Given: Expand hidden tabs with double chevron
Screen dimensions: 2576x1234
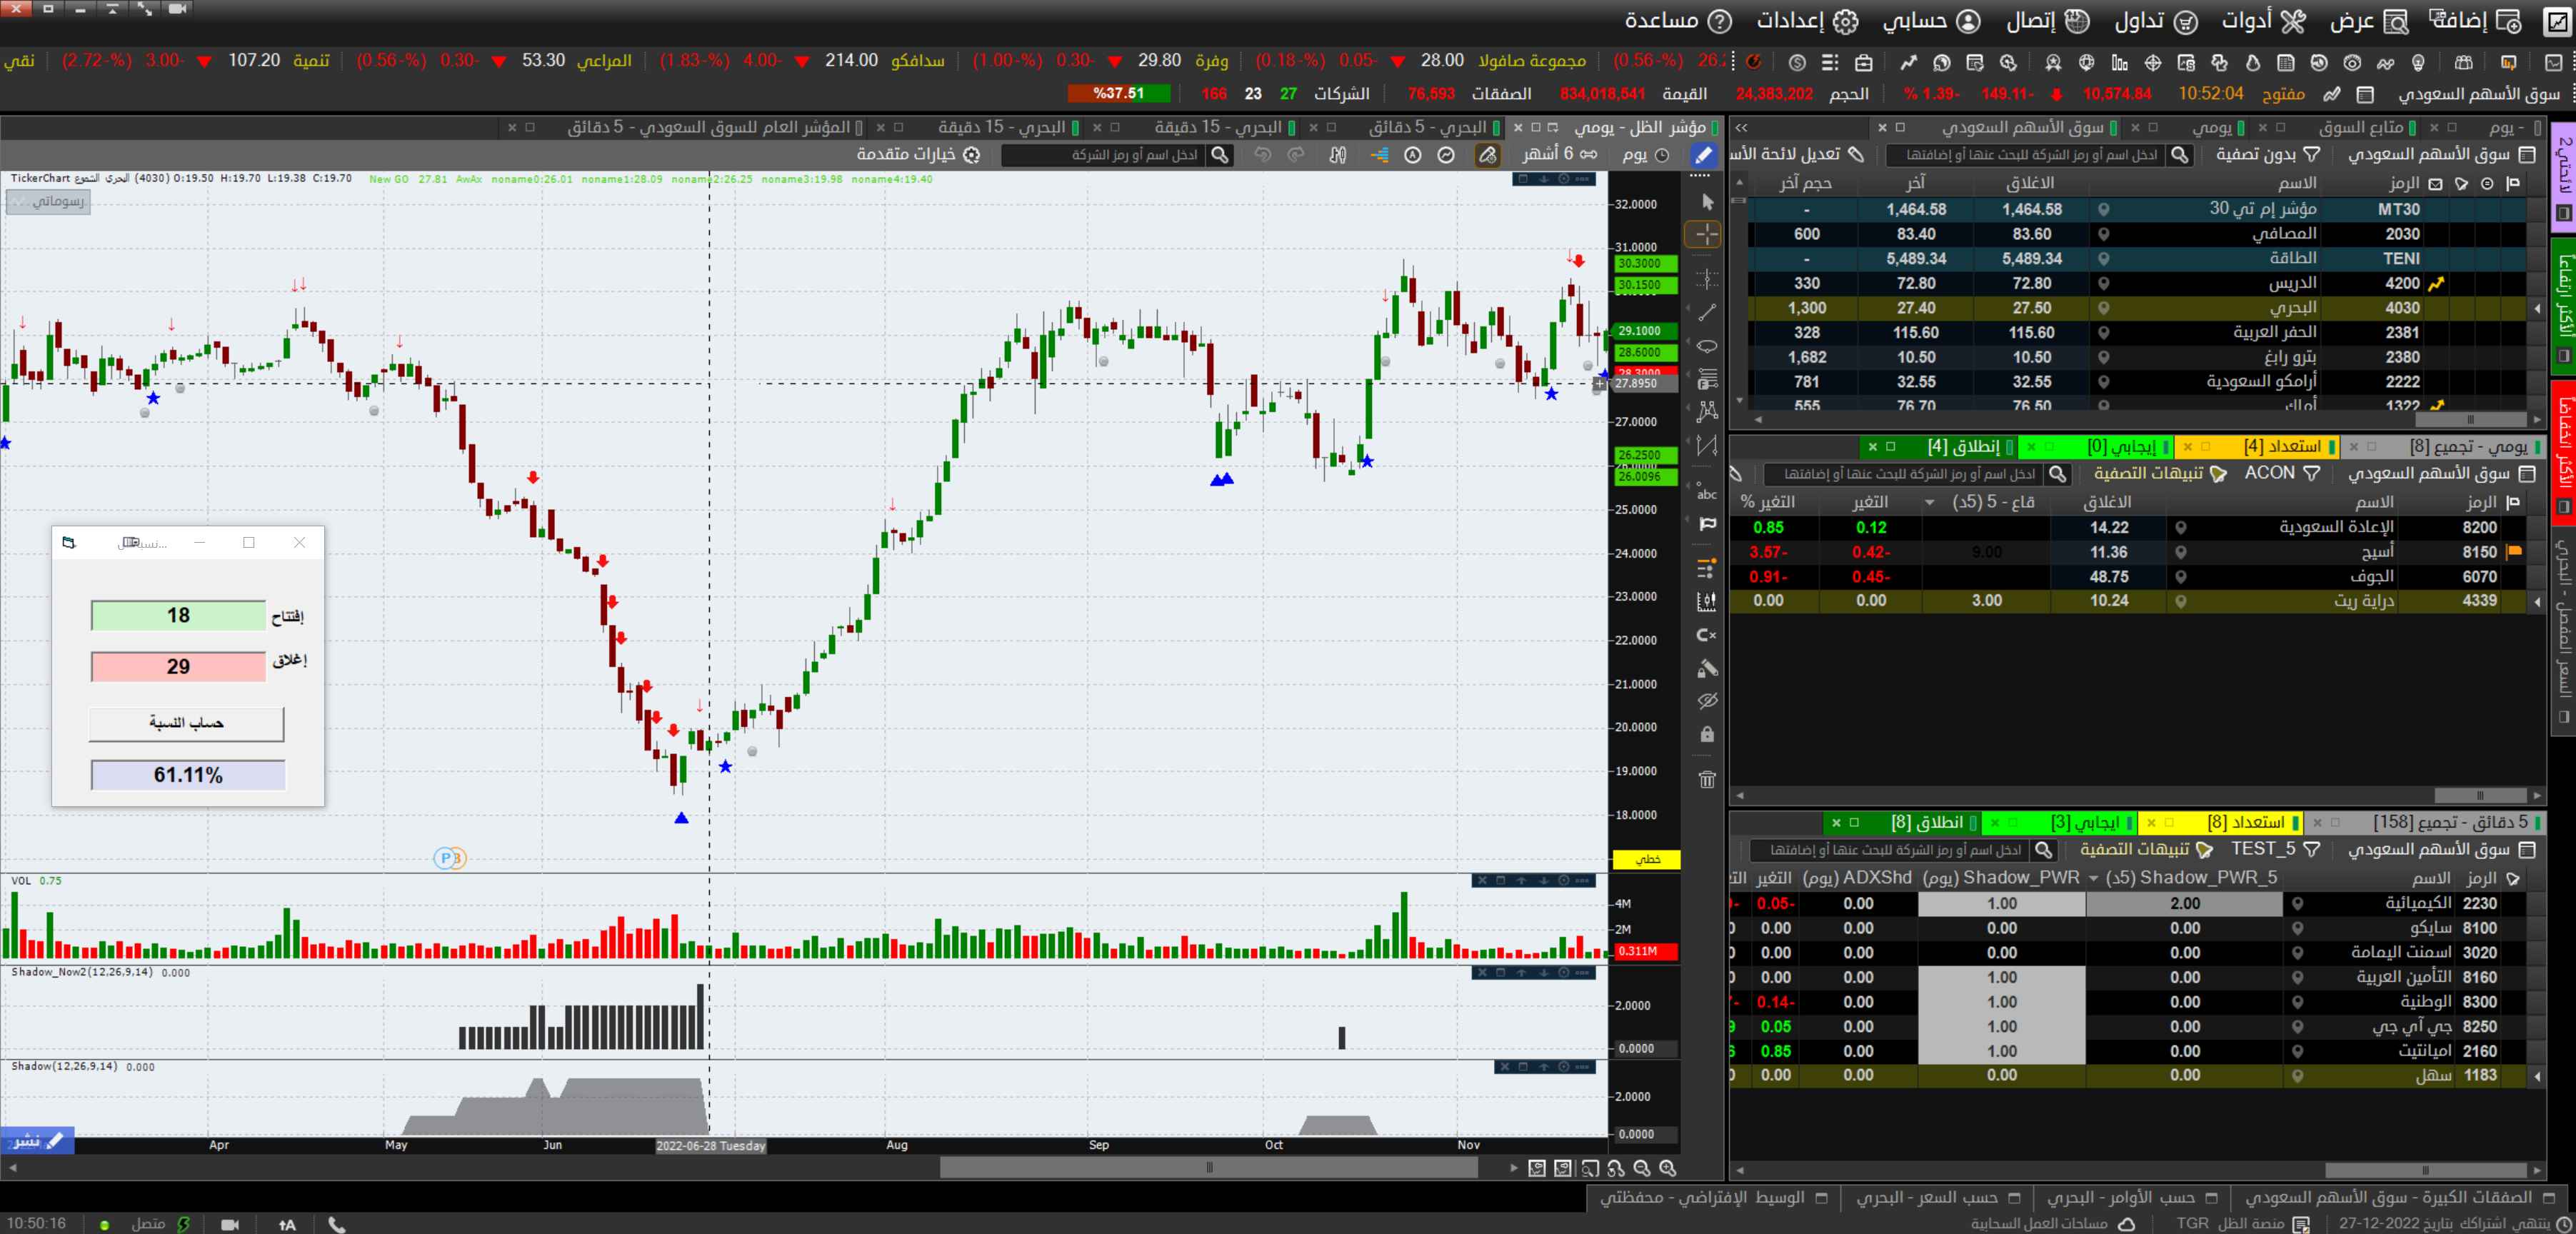Looking at the screenshot, I should (1741, 128).
